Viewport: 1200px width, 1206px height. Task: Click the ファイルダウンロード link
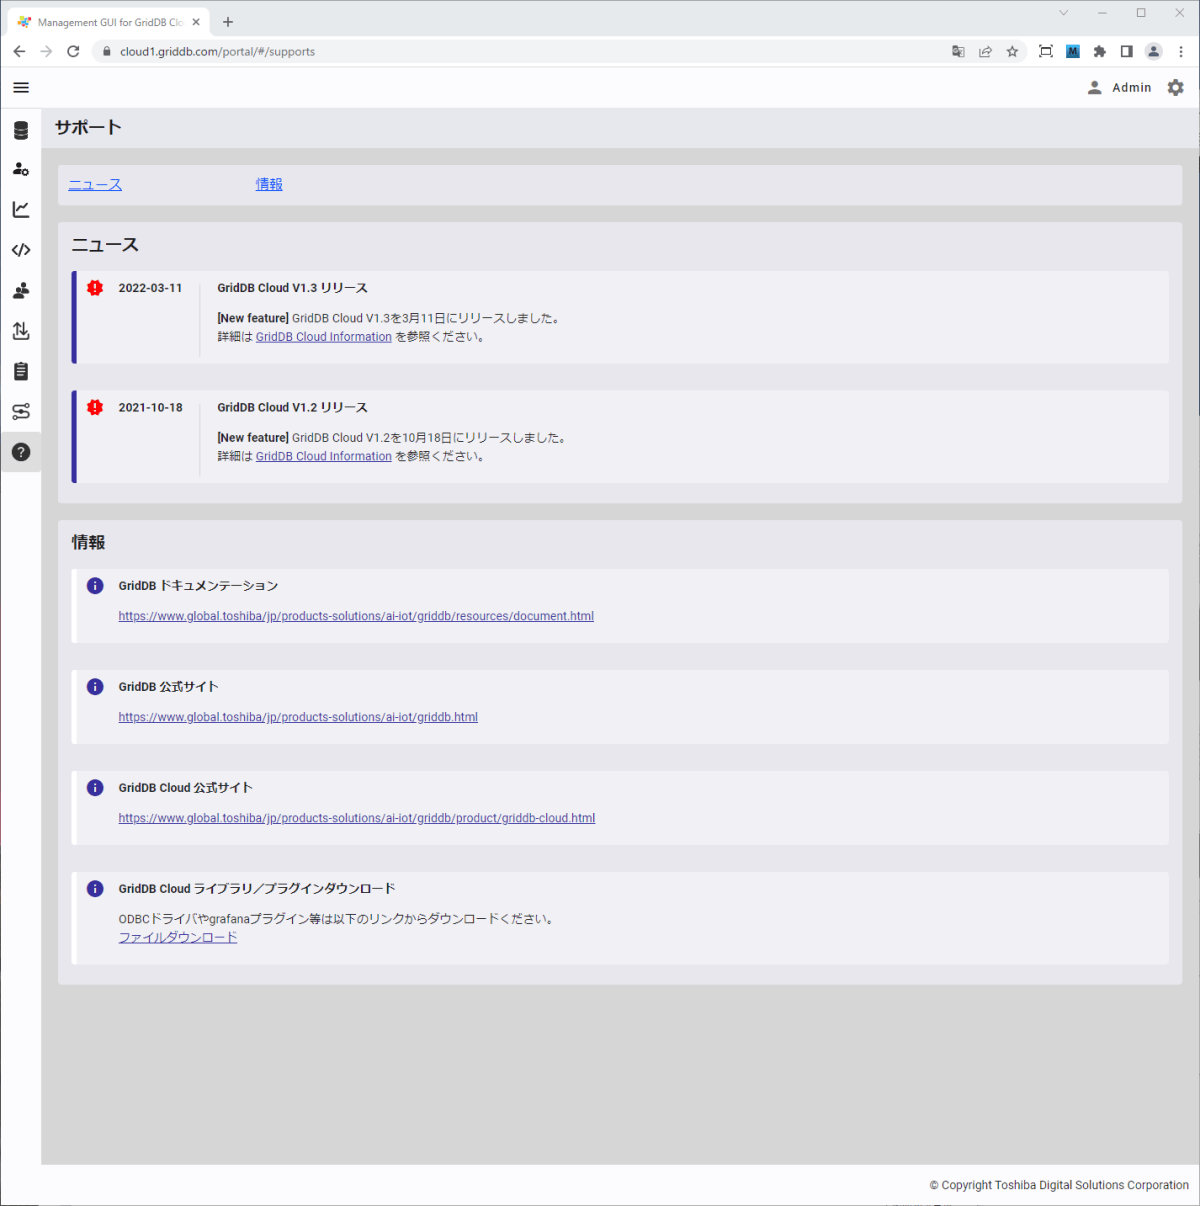178,937
